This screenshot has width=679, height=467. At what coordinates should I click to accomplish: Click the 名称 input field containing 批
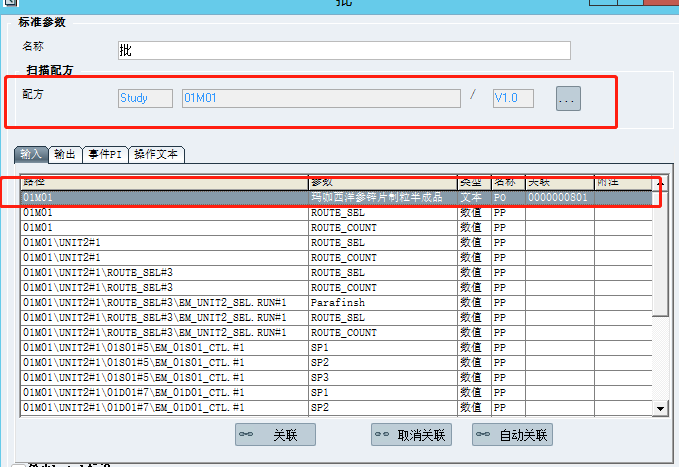click(344, 51)
